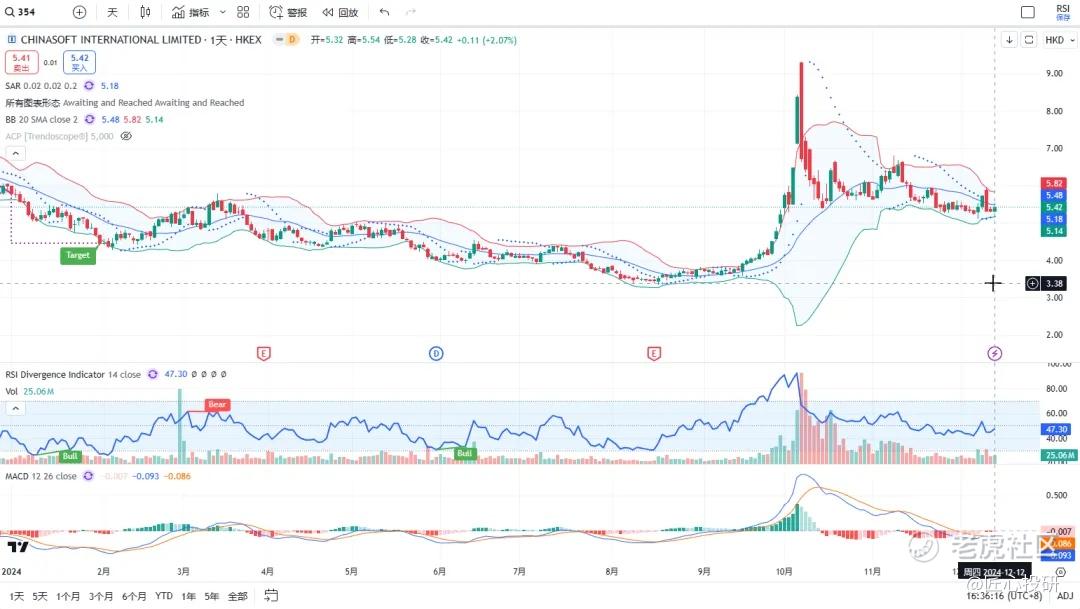Click the 47.30 RSI value label

1056,429
